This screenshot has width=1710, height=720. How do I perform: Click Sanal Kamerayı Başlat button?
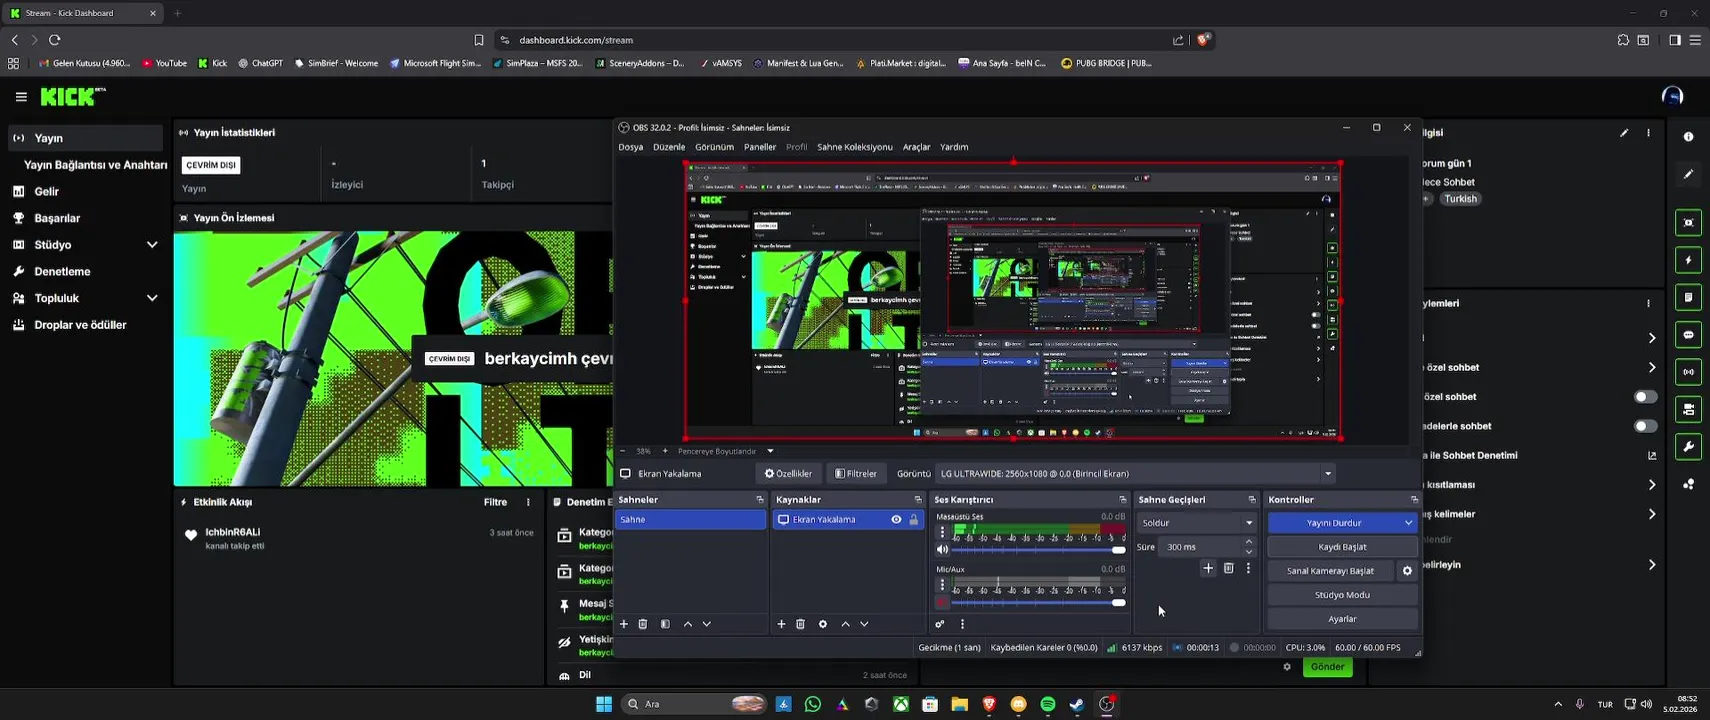pyautogui.click(x=1330, y=571)
